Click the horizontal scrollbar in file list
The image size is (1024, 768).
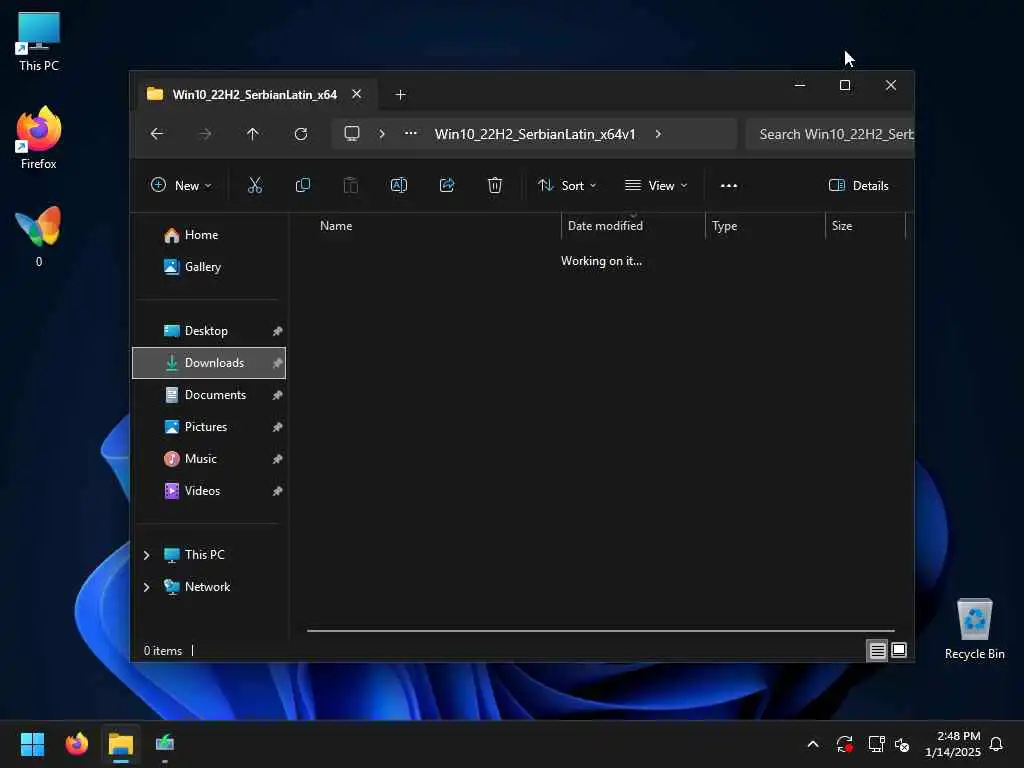coord(601,631)
